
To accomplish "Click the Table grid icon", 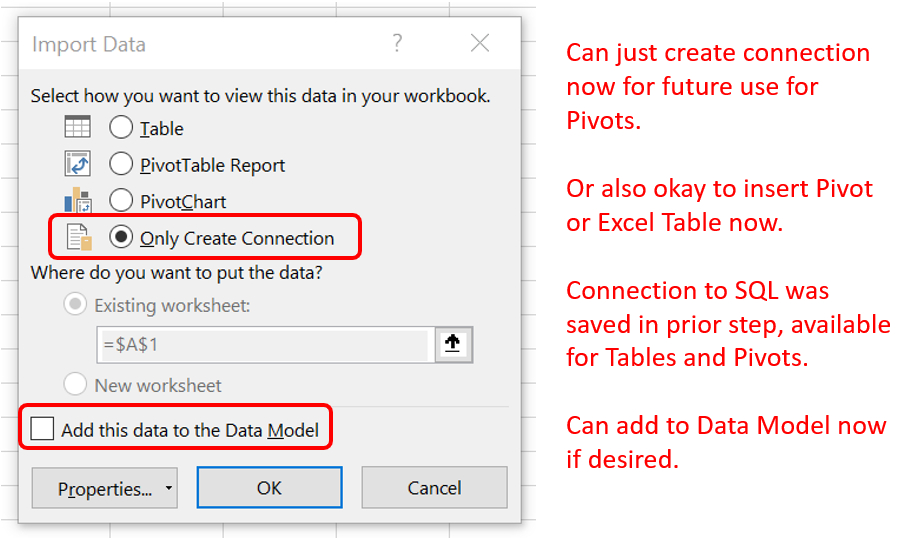I will (x=77, y=127).
